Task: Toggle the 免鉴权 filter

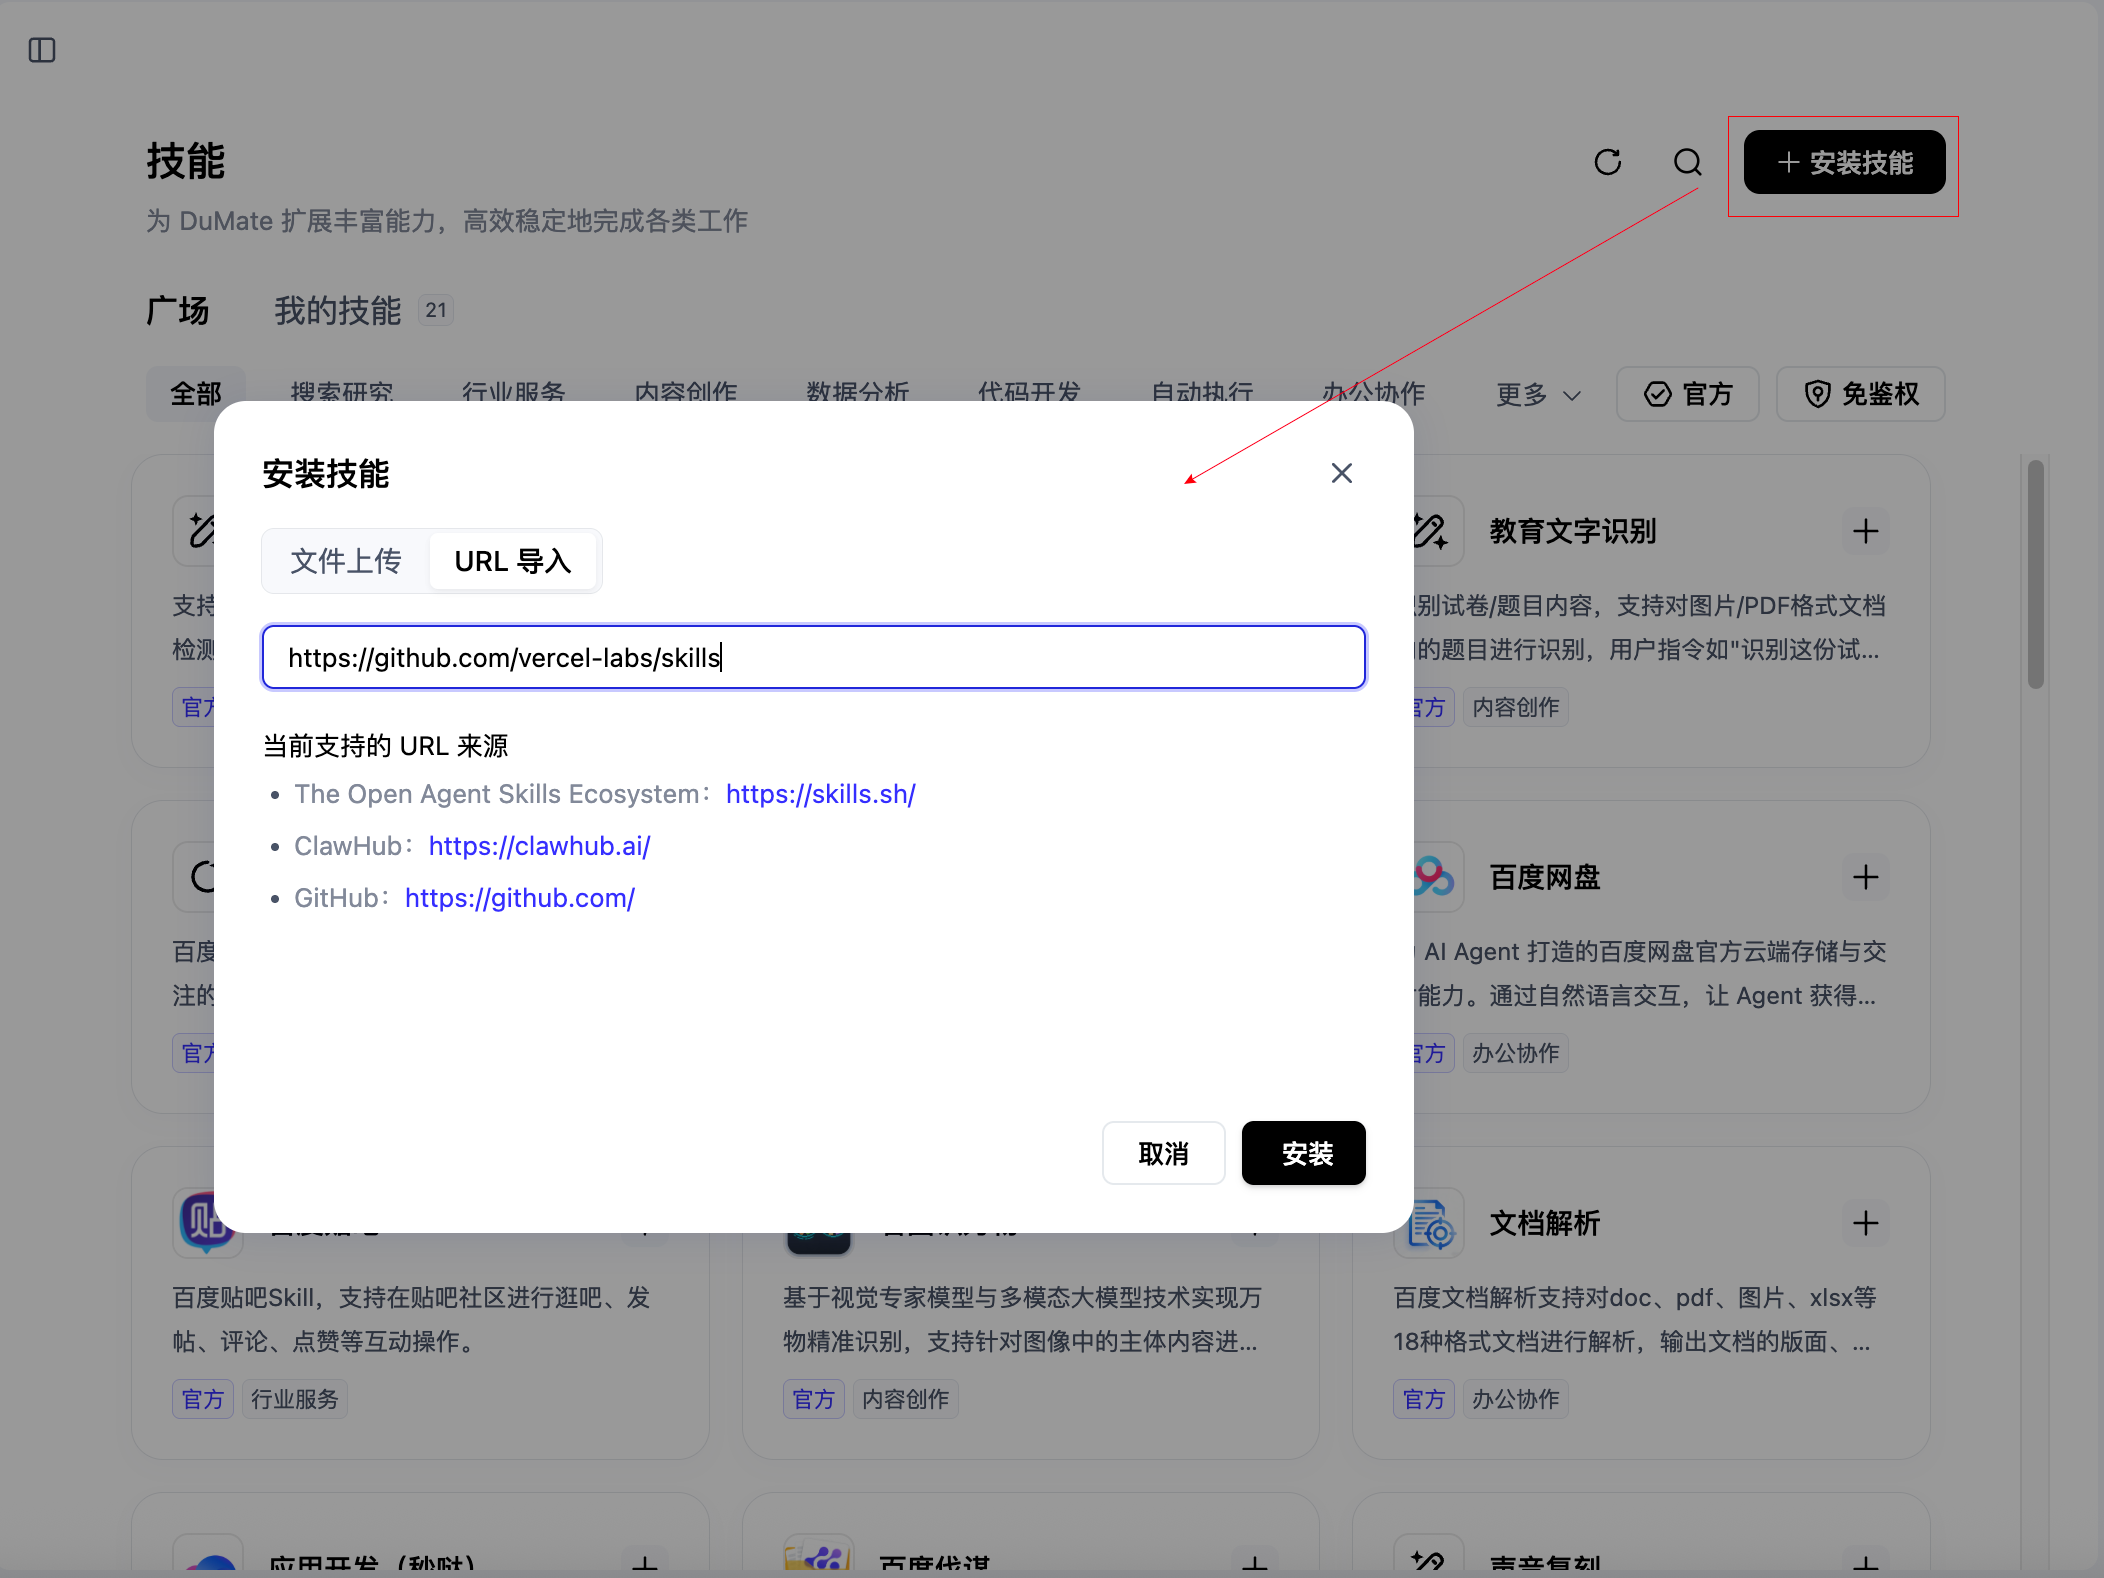Action: click(x=1861, y=394)
